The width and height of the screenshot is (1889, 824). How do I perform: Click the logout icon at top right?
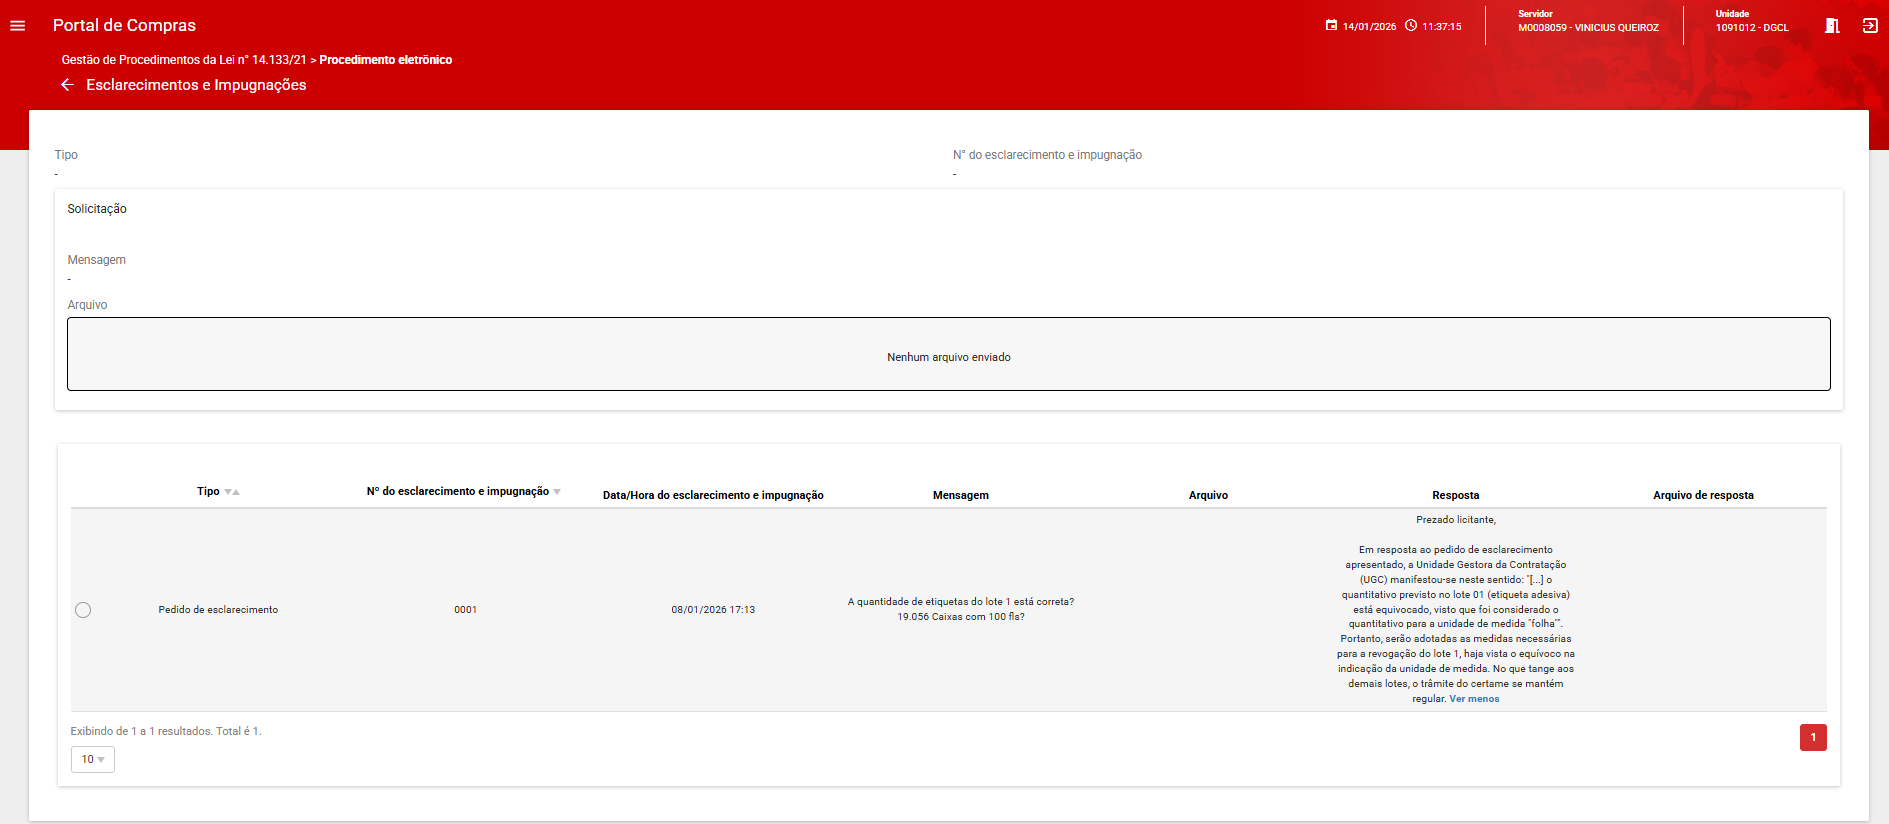(x=1870, y=26)
